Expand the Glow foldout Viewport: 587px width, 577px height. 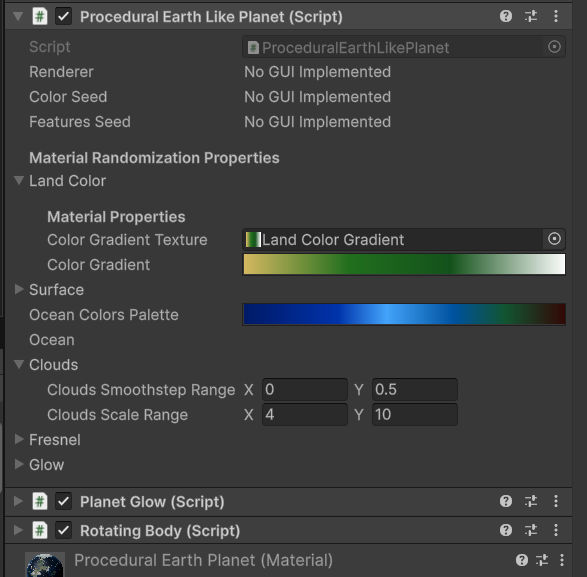[x=19, y=464]
